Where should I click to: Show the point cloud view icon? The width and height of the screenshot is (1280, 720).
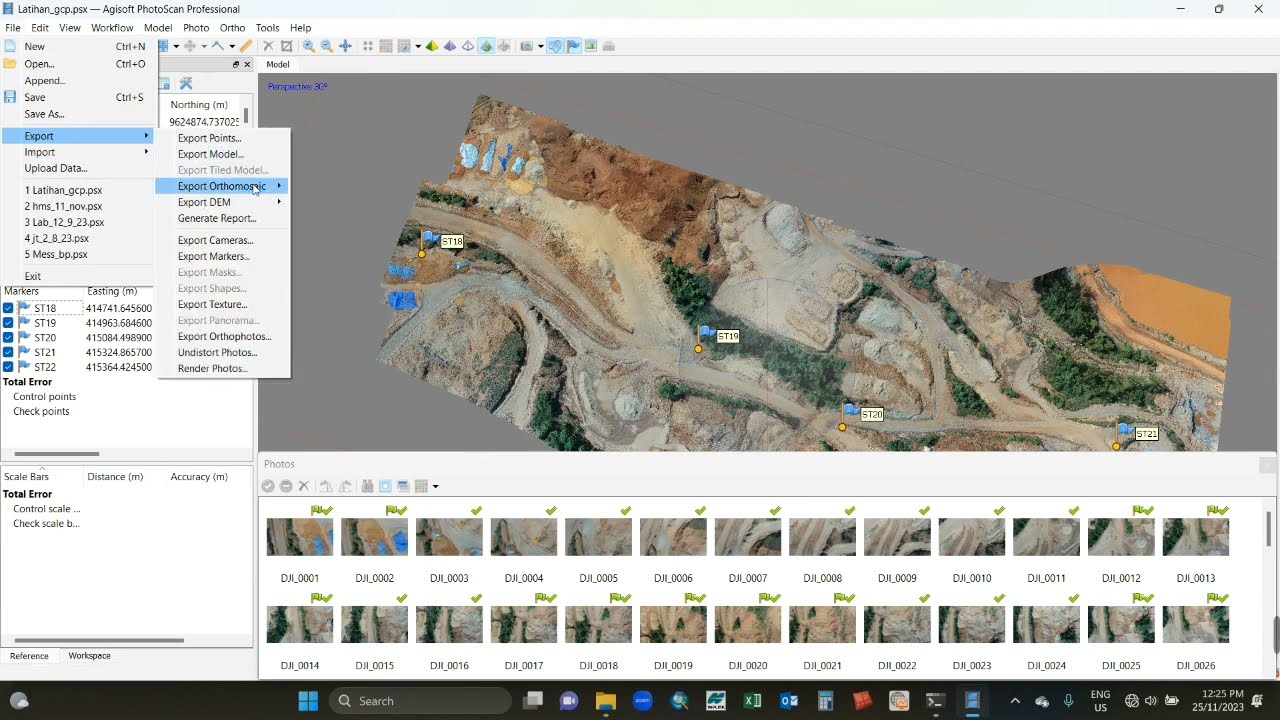pos(367,46)
